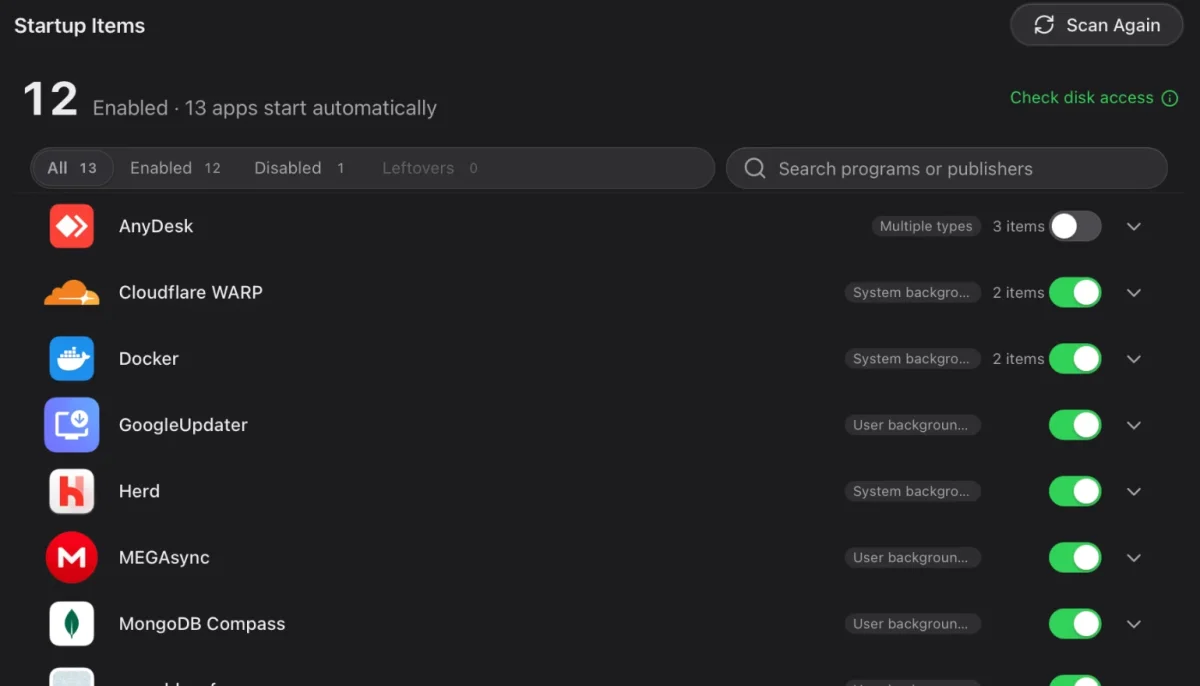
Task: Click the AnyDesk Multiple types tag
Action: 926,226
